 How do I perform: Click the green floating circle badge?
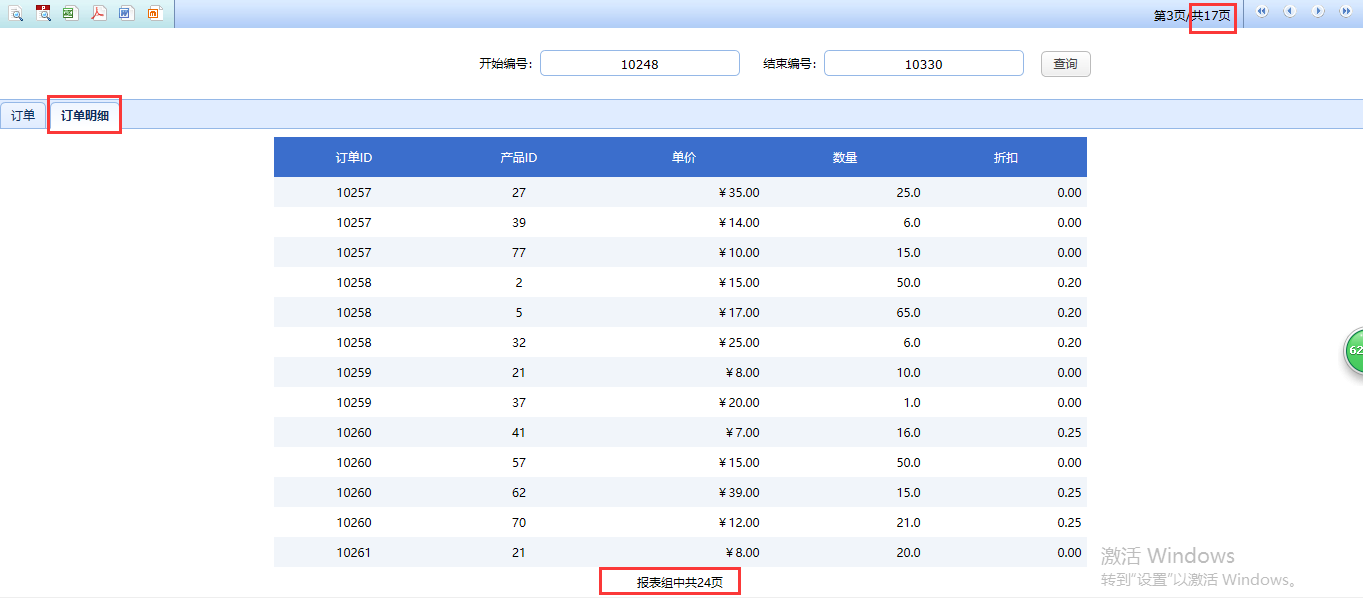1354,351
